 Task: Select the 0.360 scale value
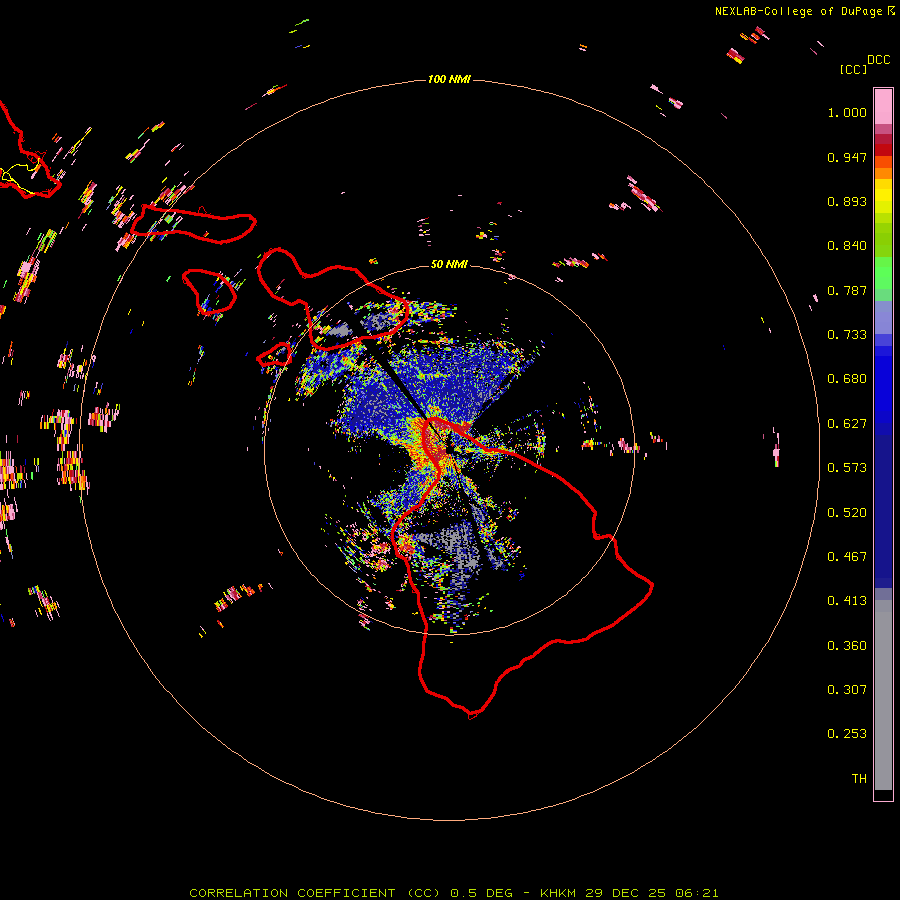[x=847, y=646]
